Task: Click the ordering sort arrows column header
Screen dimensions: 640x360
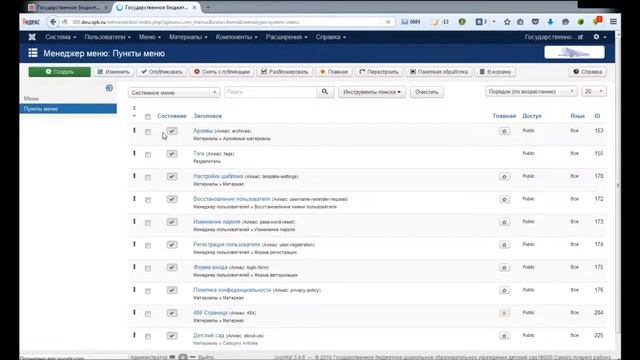Action: coord(134,112)
